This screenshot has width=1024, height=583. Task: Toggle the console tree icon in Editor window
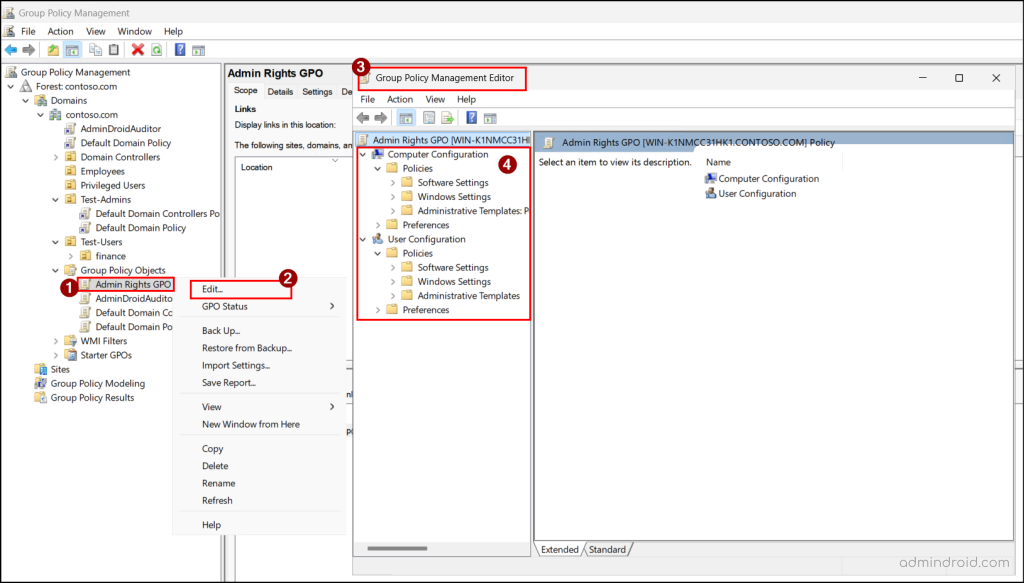tap(406, 117)
